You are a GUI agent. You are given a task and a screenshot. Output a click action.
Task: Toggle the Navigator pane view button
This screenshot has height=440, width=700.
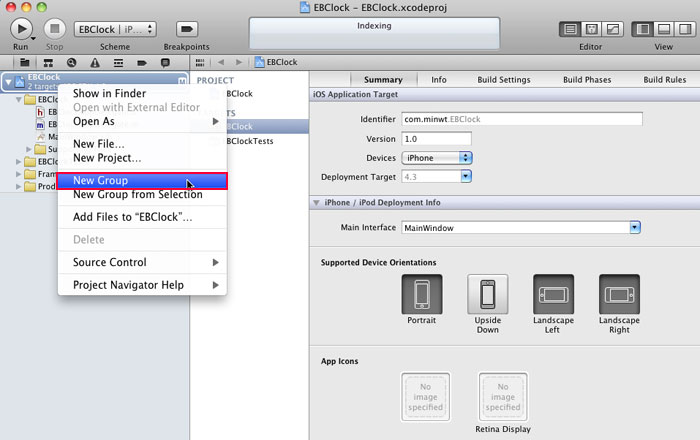(x=642, y=29)
